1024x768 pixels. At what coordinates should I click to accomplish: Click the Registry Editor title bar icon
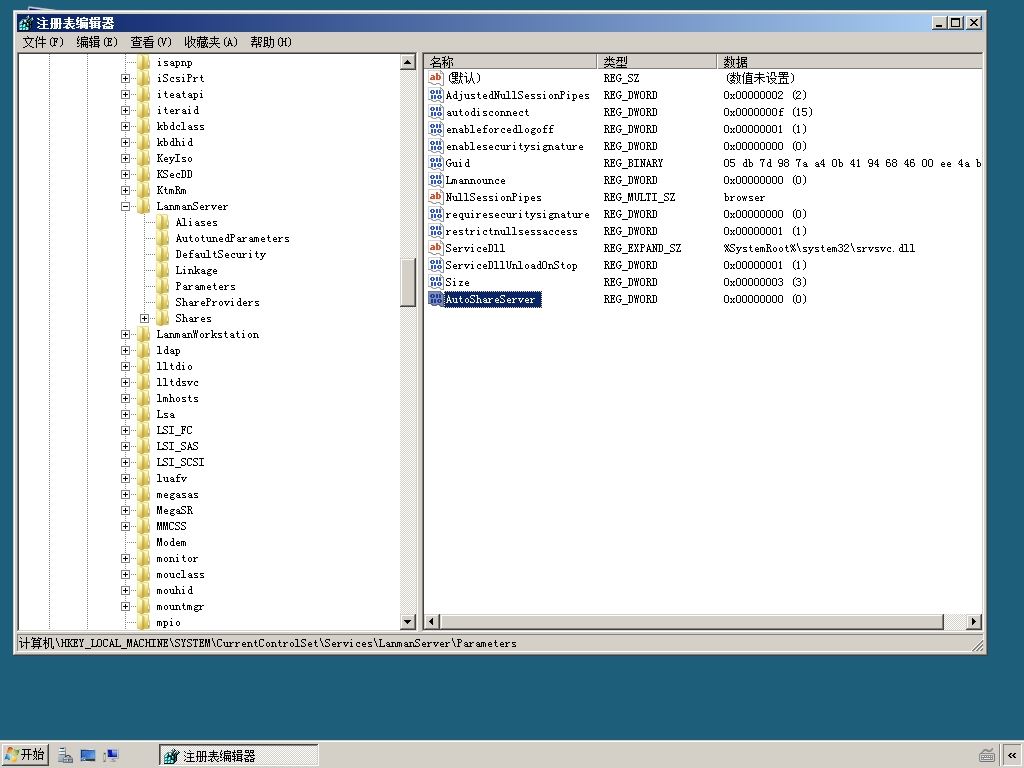click(x=25, y=24)
